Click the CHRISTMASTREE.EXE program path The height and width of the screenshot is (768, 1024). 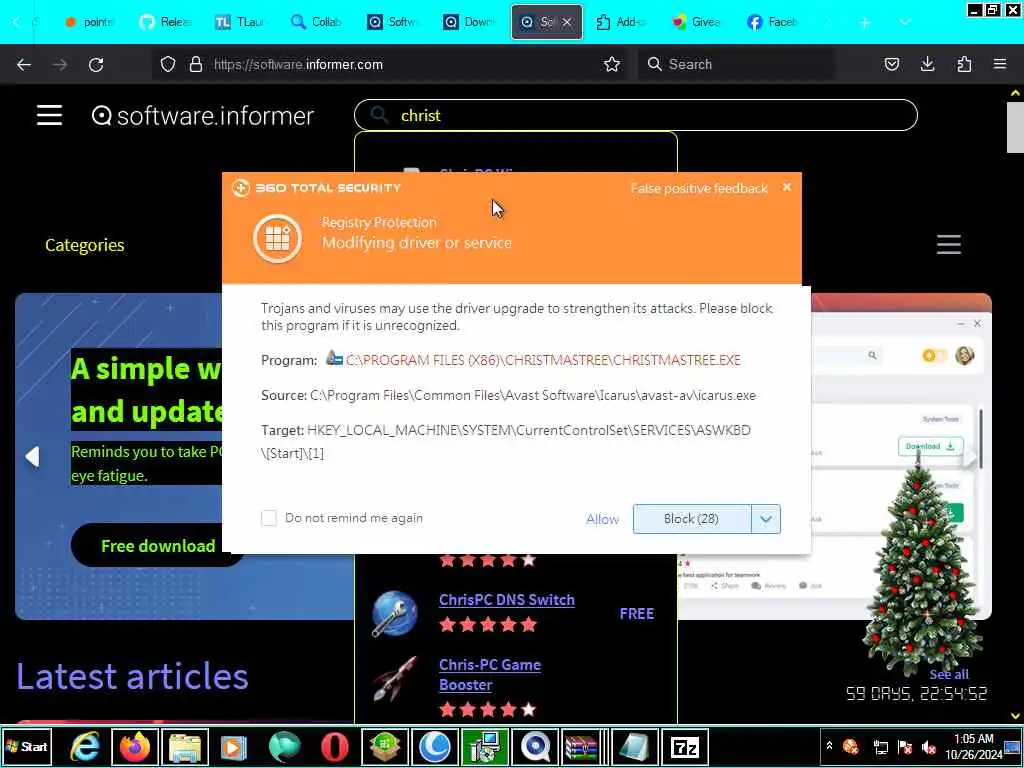tap(543, 360)
